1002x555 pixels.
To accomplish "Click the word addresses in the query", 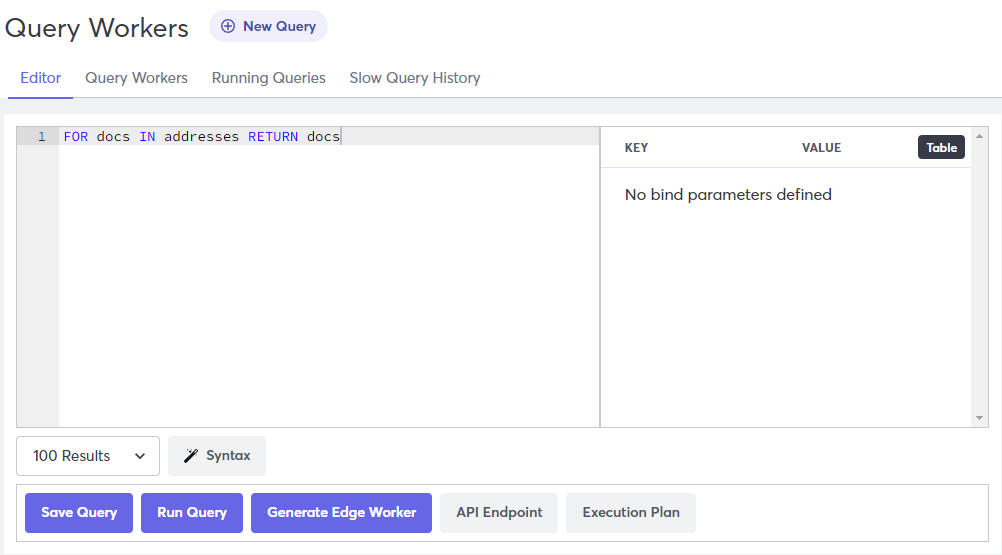I will click(201, 137).
